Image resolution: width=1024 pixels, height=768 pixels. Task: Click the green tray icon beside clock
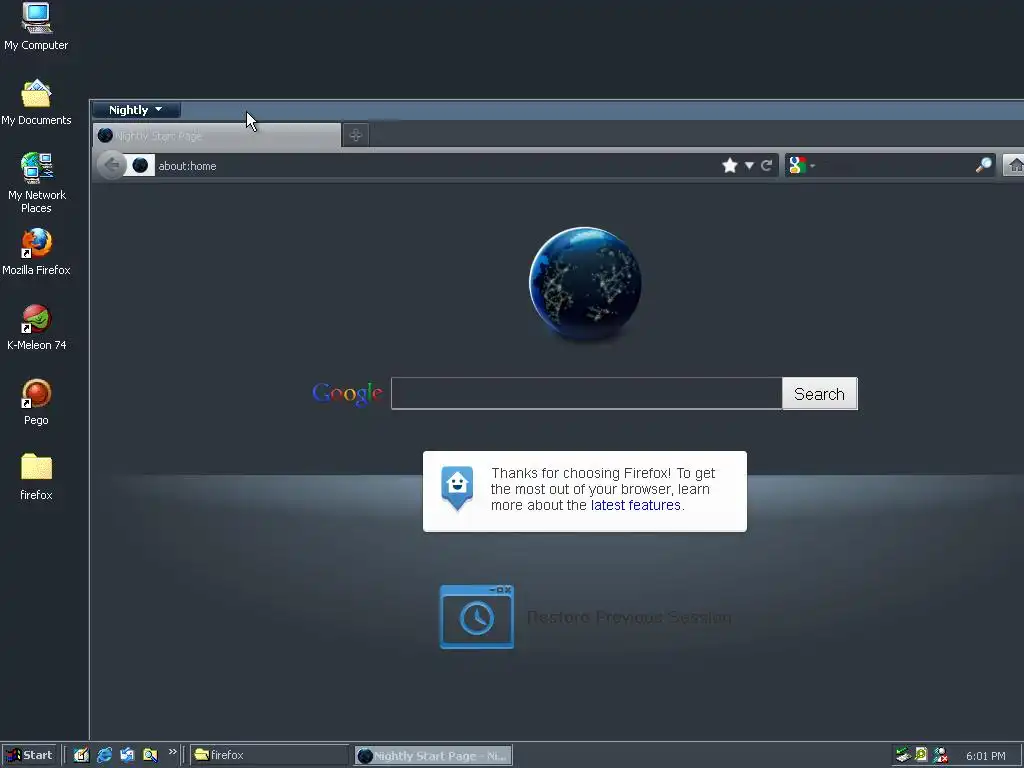click(x=921, y=754)
